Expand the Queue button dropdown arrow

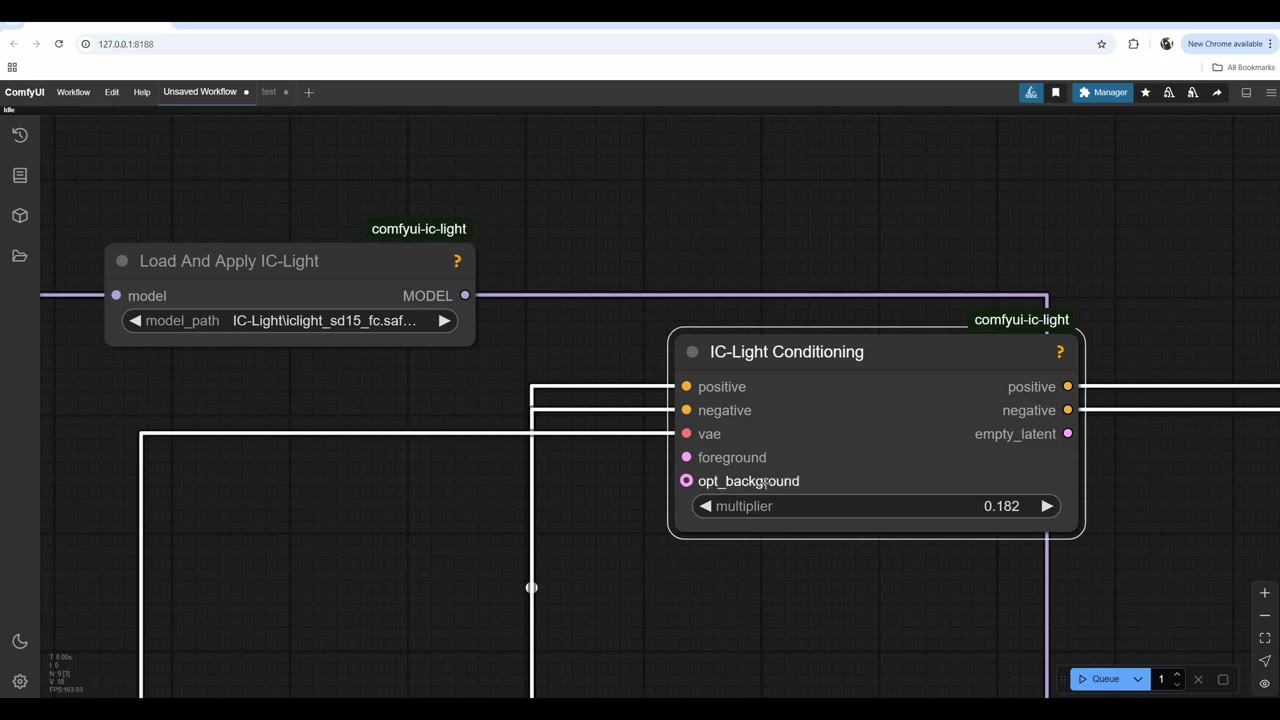coord(1138,679)
